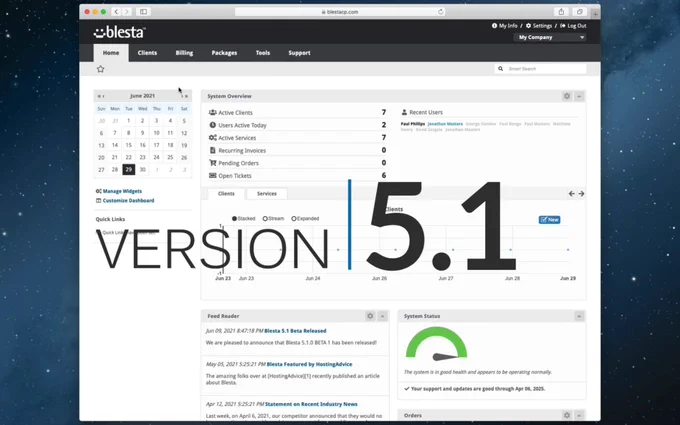Screen dimensions: 680x425
Task: Click Manage Widgets link
Action: (x=119, y=191)
